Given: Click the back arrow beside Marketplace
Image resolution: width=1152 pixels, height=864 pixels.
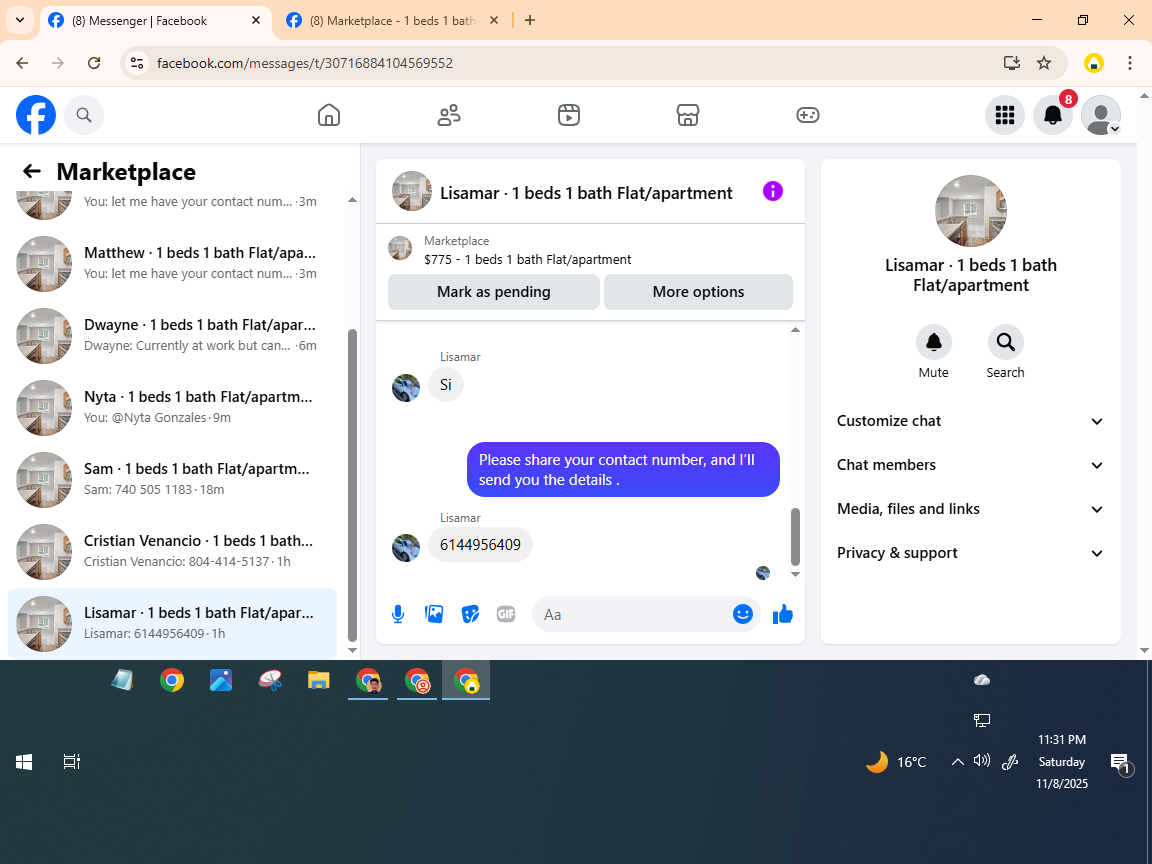Looking at the screenshot, I should [x=32, y=171].
